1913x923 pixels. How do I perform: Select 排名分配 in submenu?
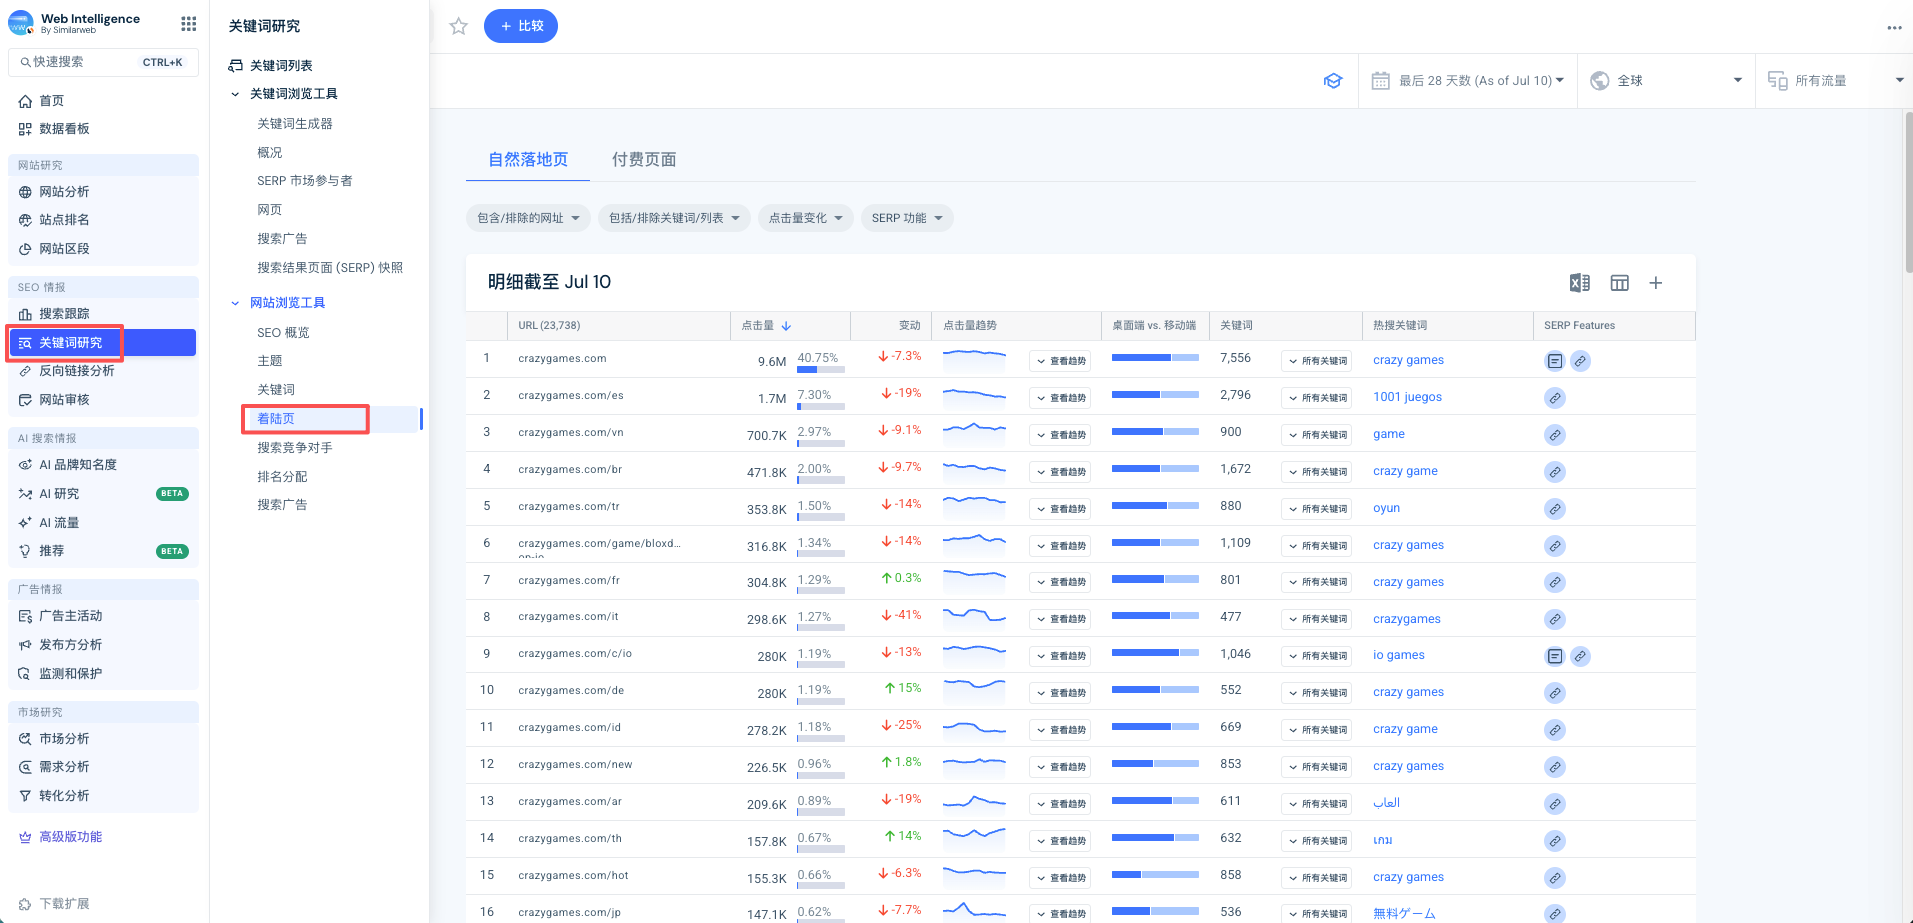click(x=282, y=477)
